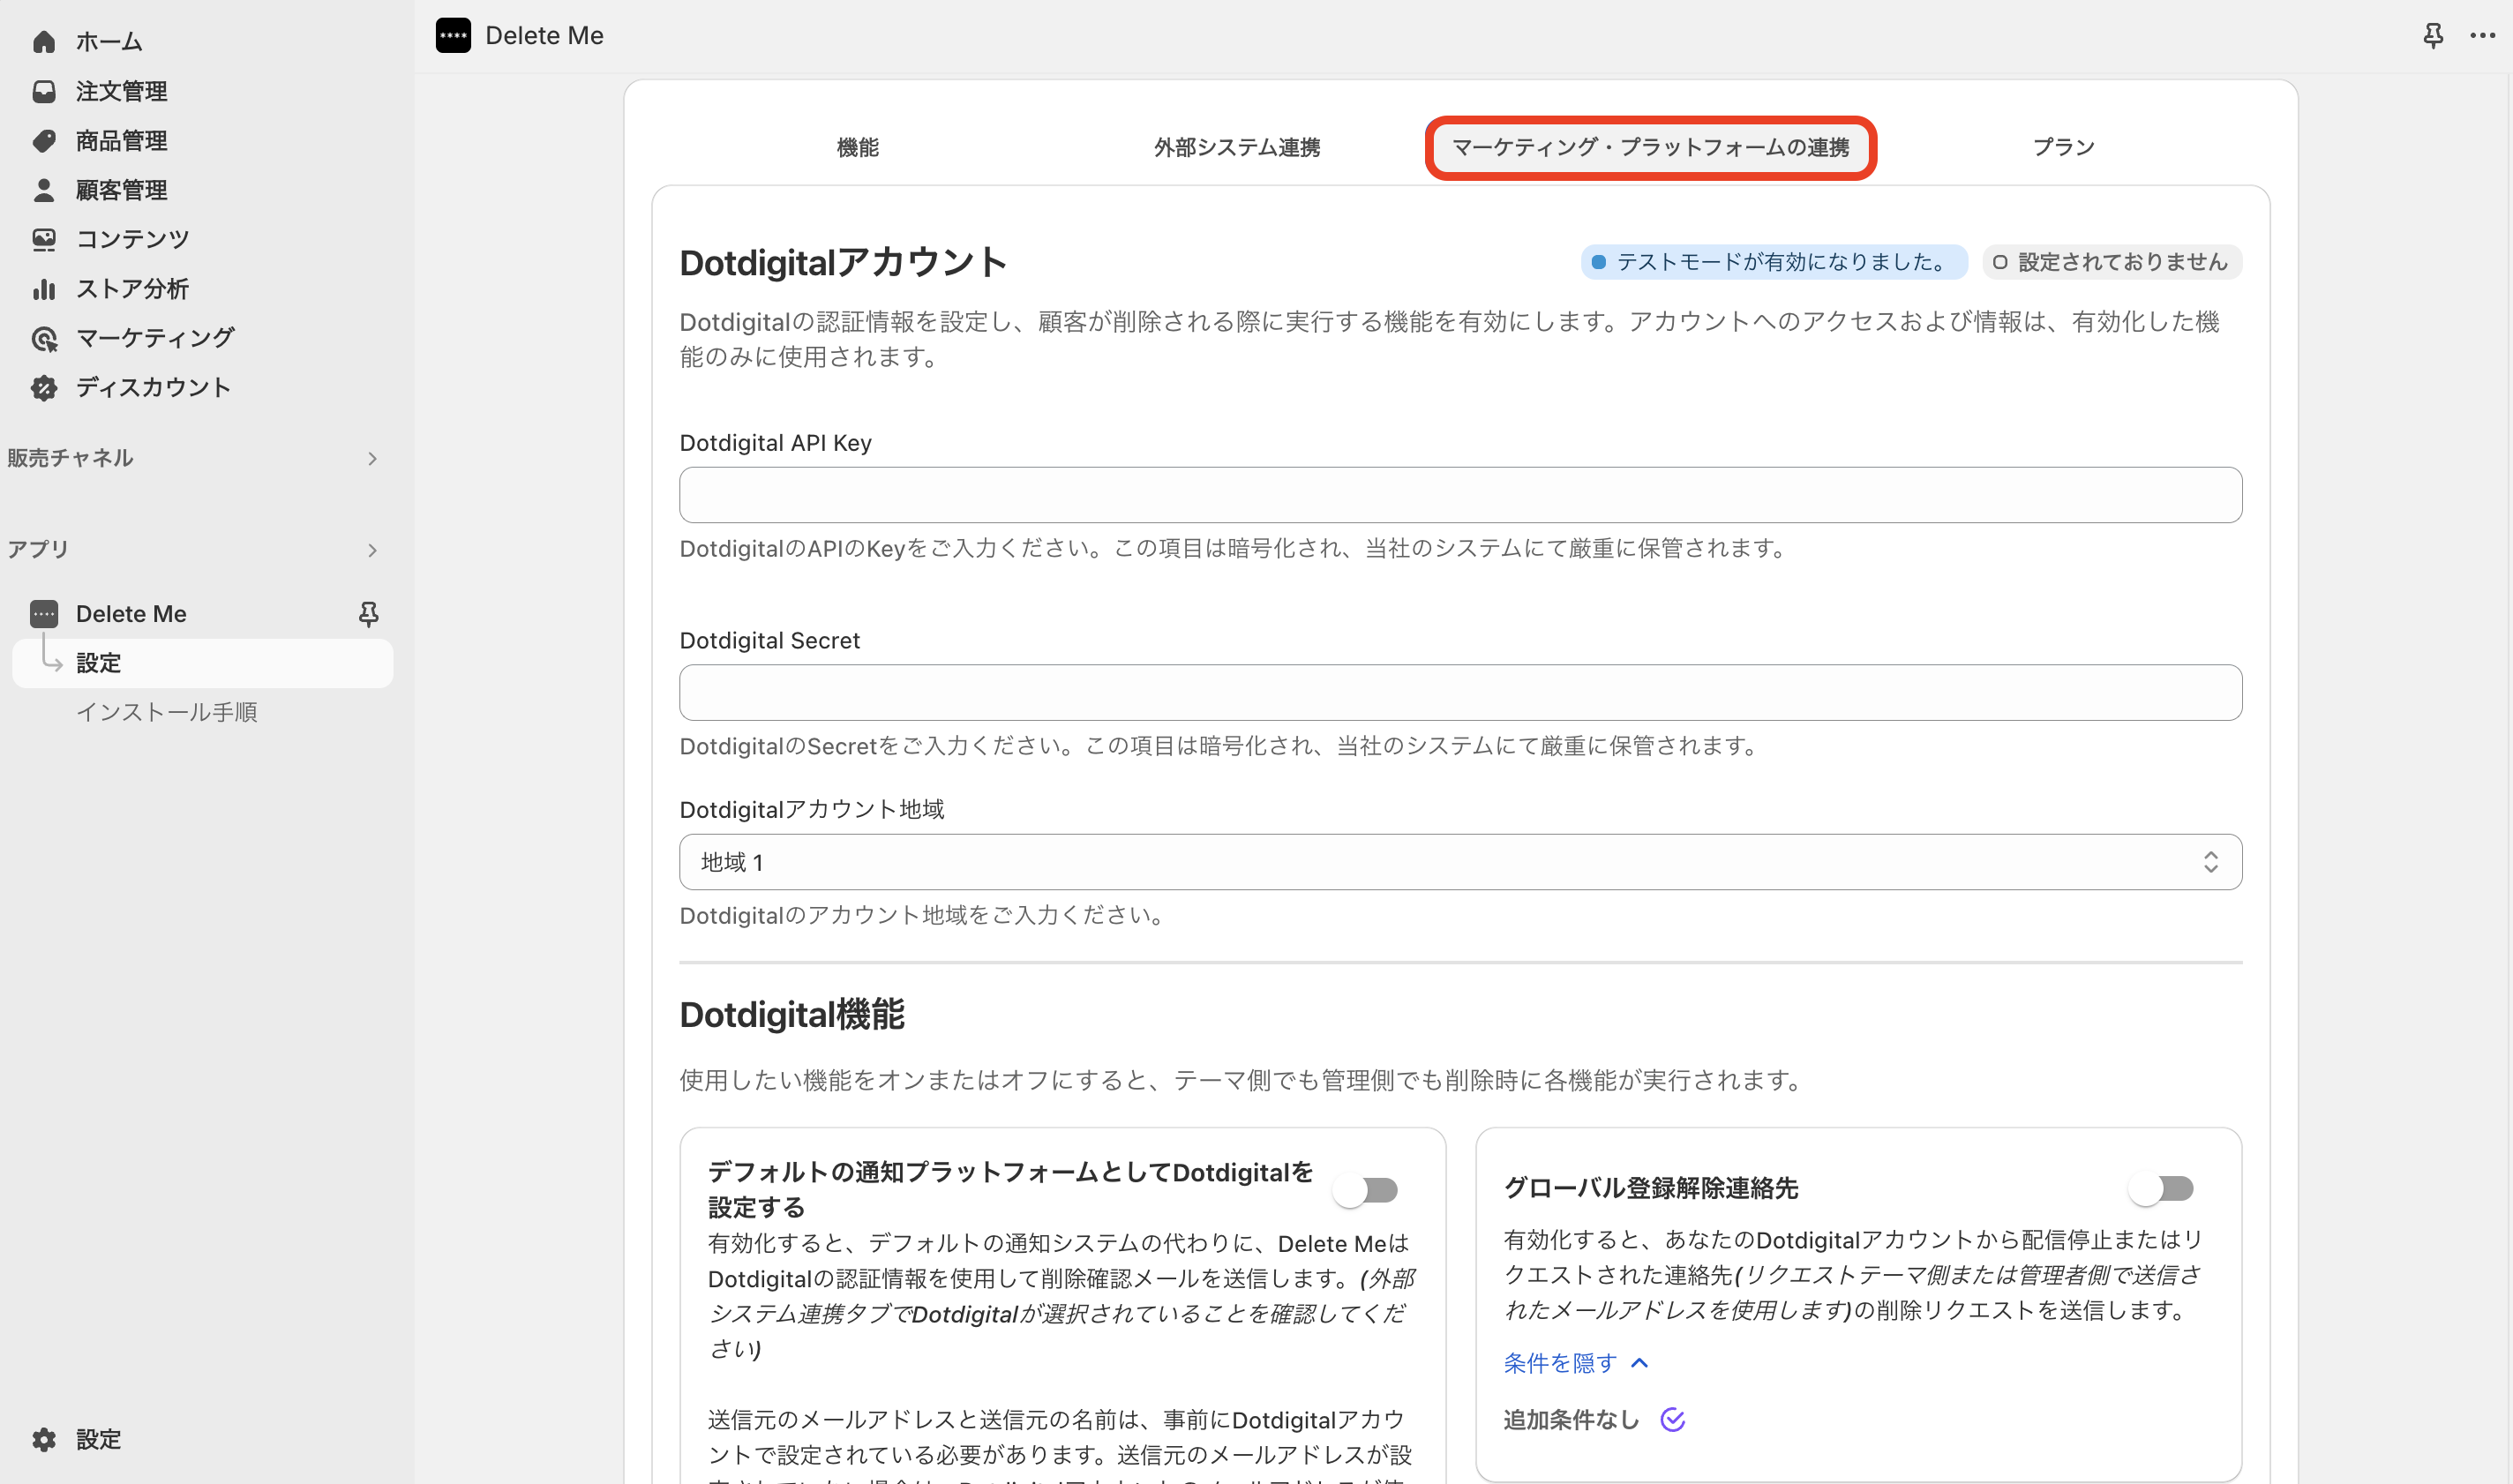
Task: Open マーケティング in the sidebar
Action: click(155, 338)
